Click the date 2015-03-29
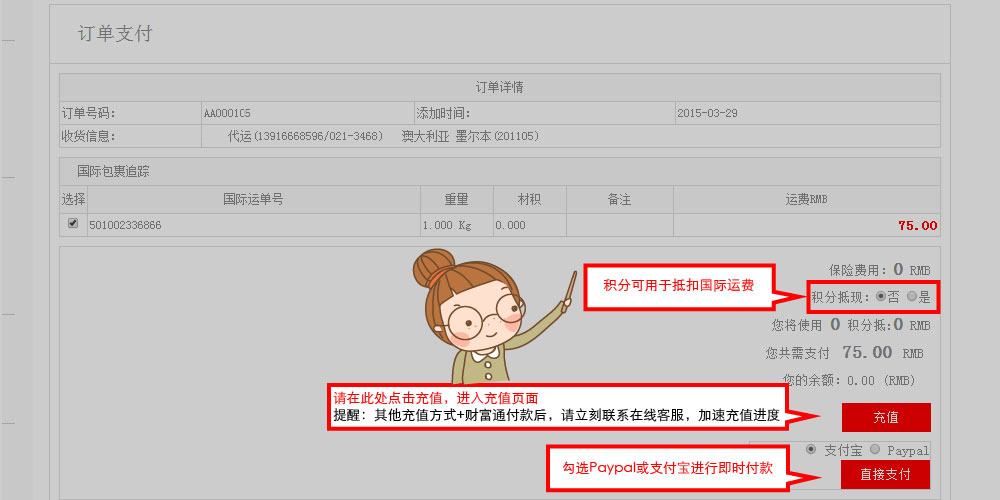This screenshot has height=500, width=1000. tap(707, 114)
